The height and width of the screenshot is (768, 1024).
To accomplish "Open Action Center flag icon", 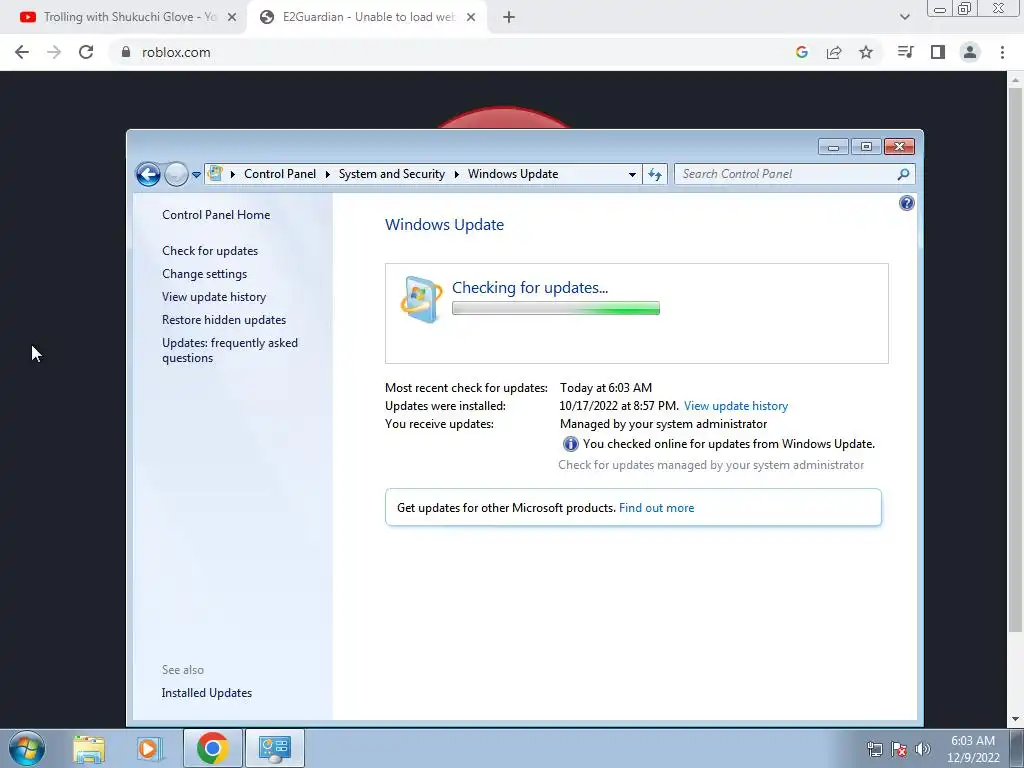I will (899, 749).
